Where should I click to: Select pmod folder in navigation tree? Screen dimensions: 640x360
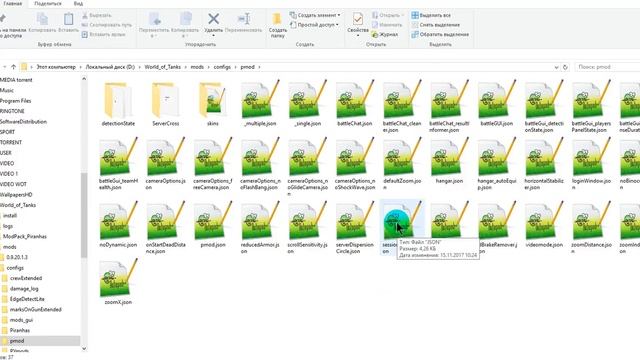pos(17,341)
